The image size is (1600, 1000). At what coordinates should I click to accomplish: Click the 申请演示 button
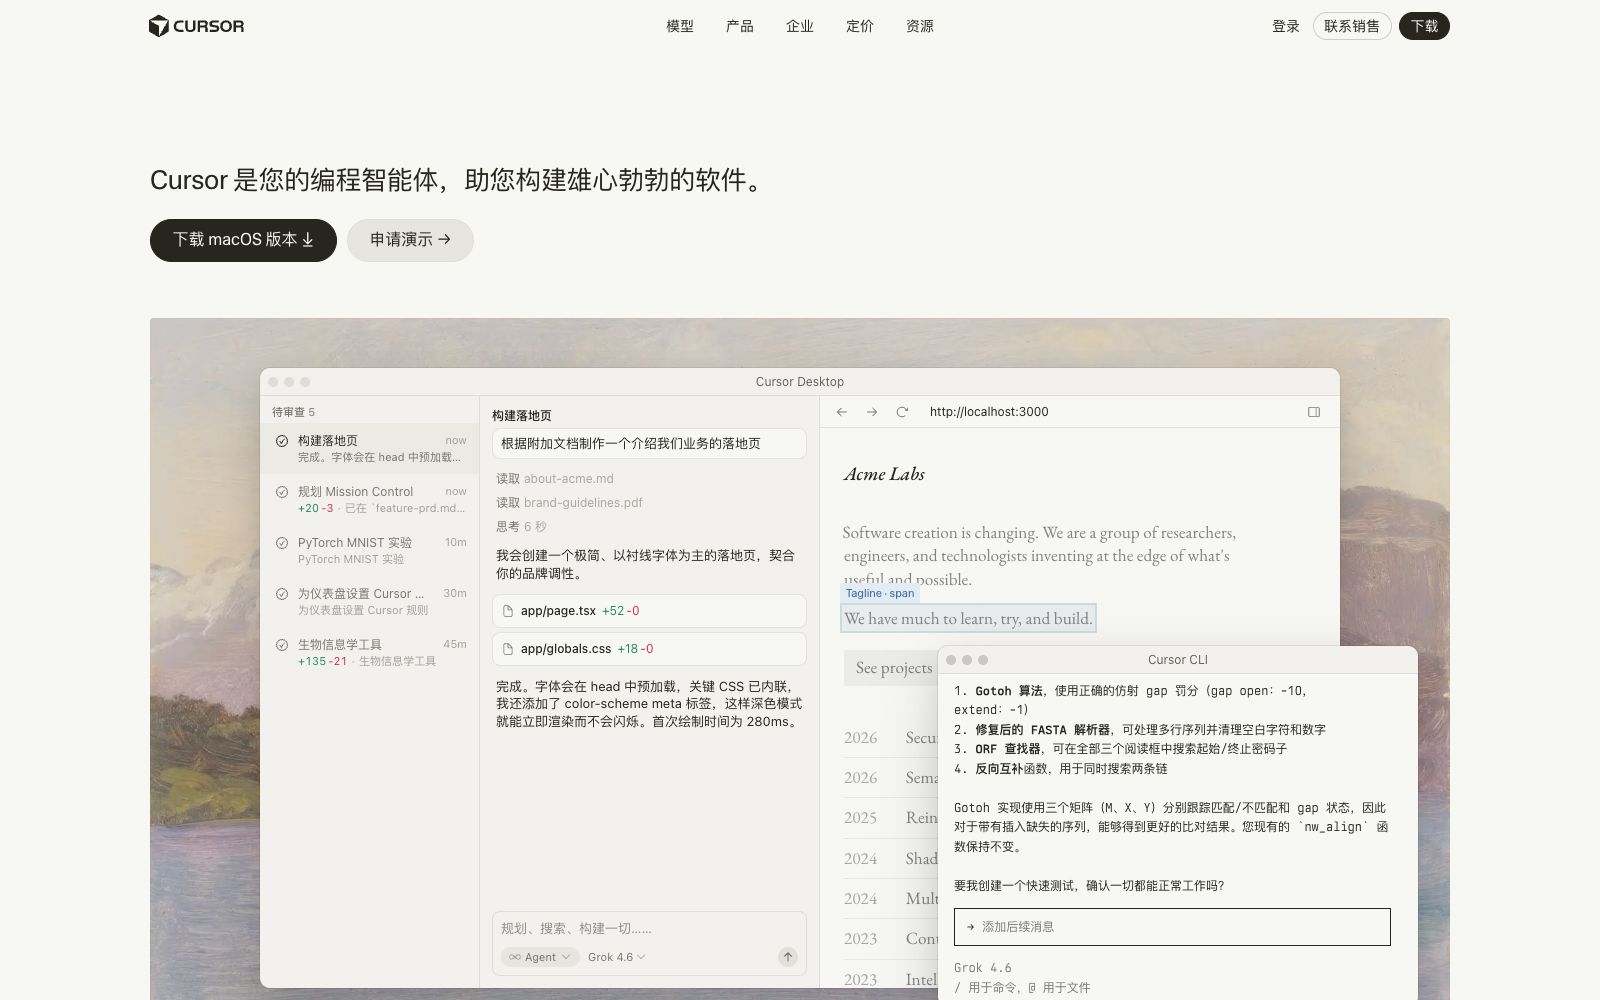click(410, 240)
